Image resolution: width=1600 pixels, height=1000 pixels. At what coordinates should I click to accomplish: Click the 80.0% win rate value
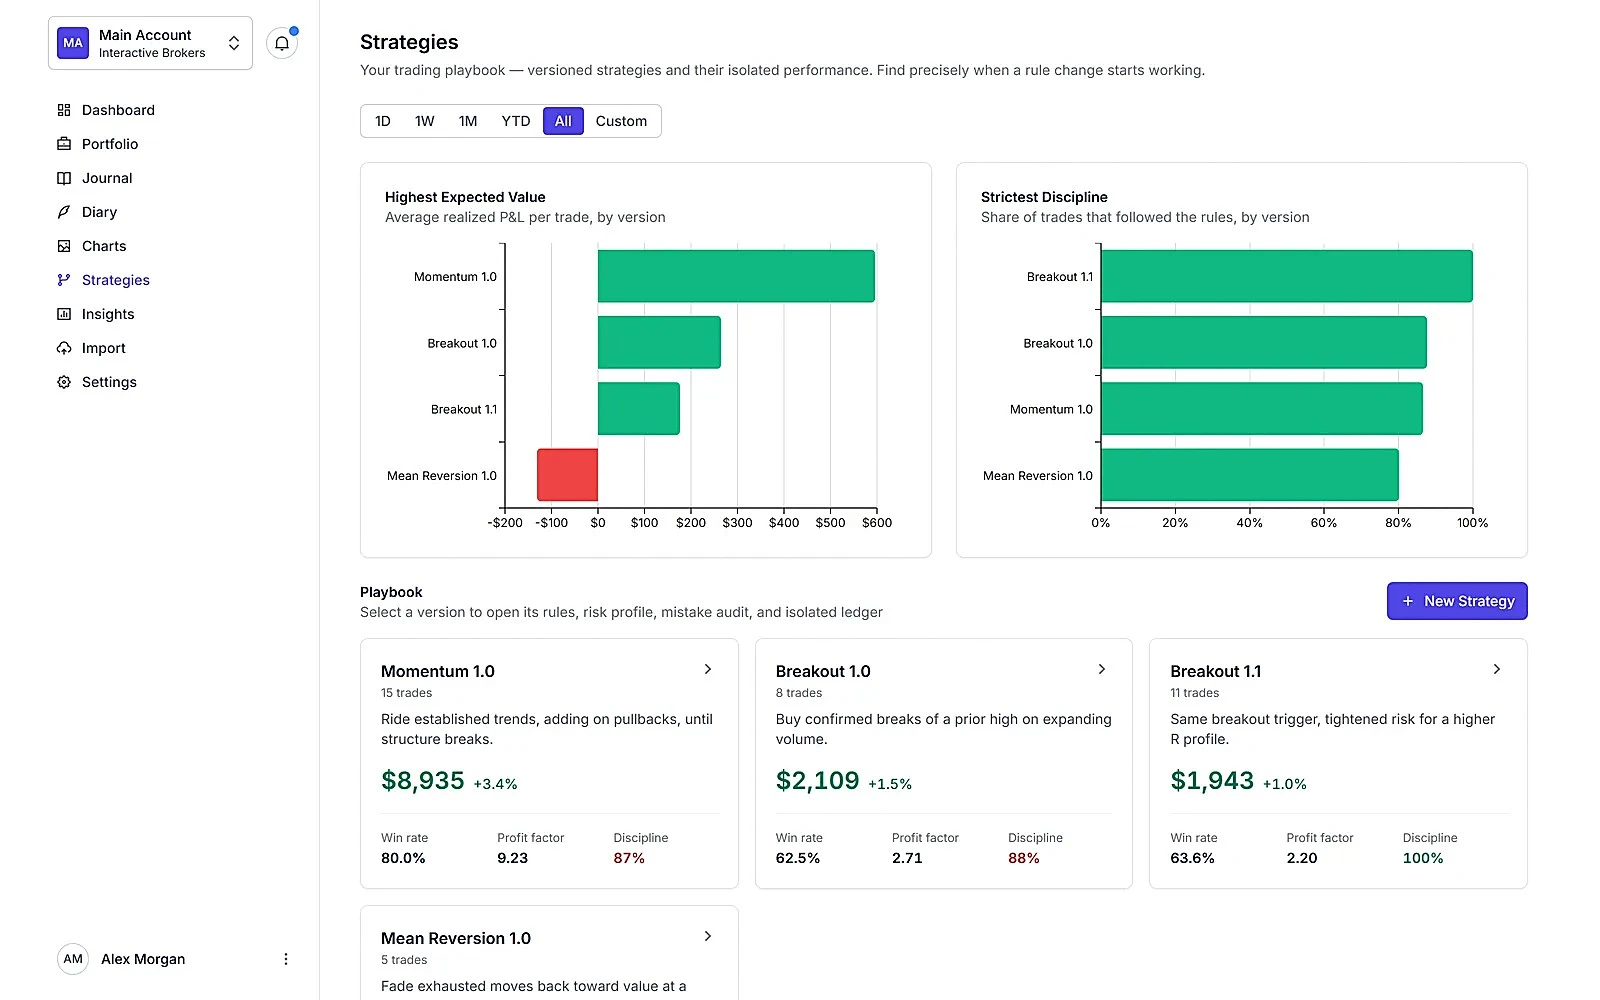[x=403, y=858]
